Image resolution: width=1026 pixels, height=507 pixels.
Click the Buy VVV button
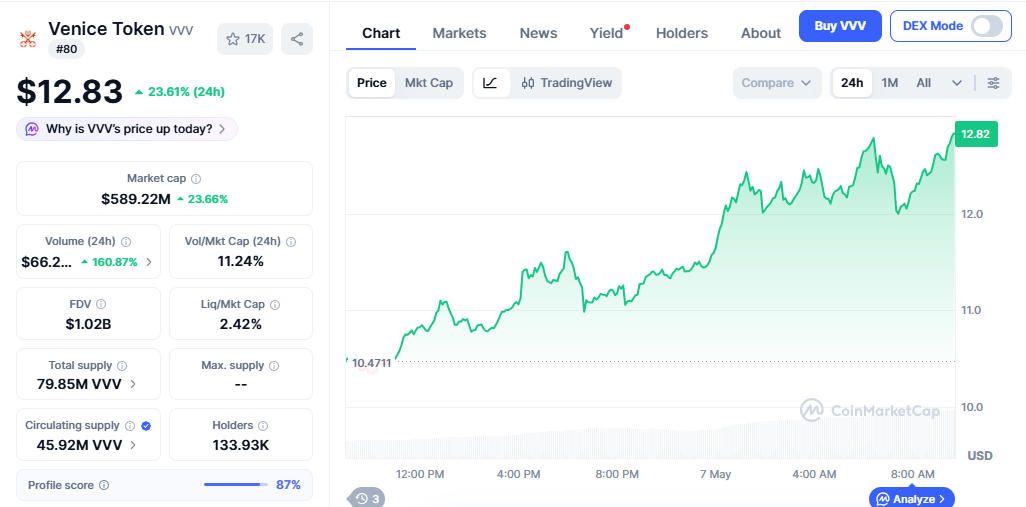(x=840, y=26)
